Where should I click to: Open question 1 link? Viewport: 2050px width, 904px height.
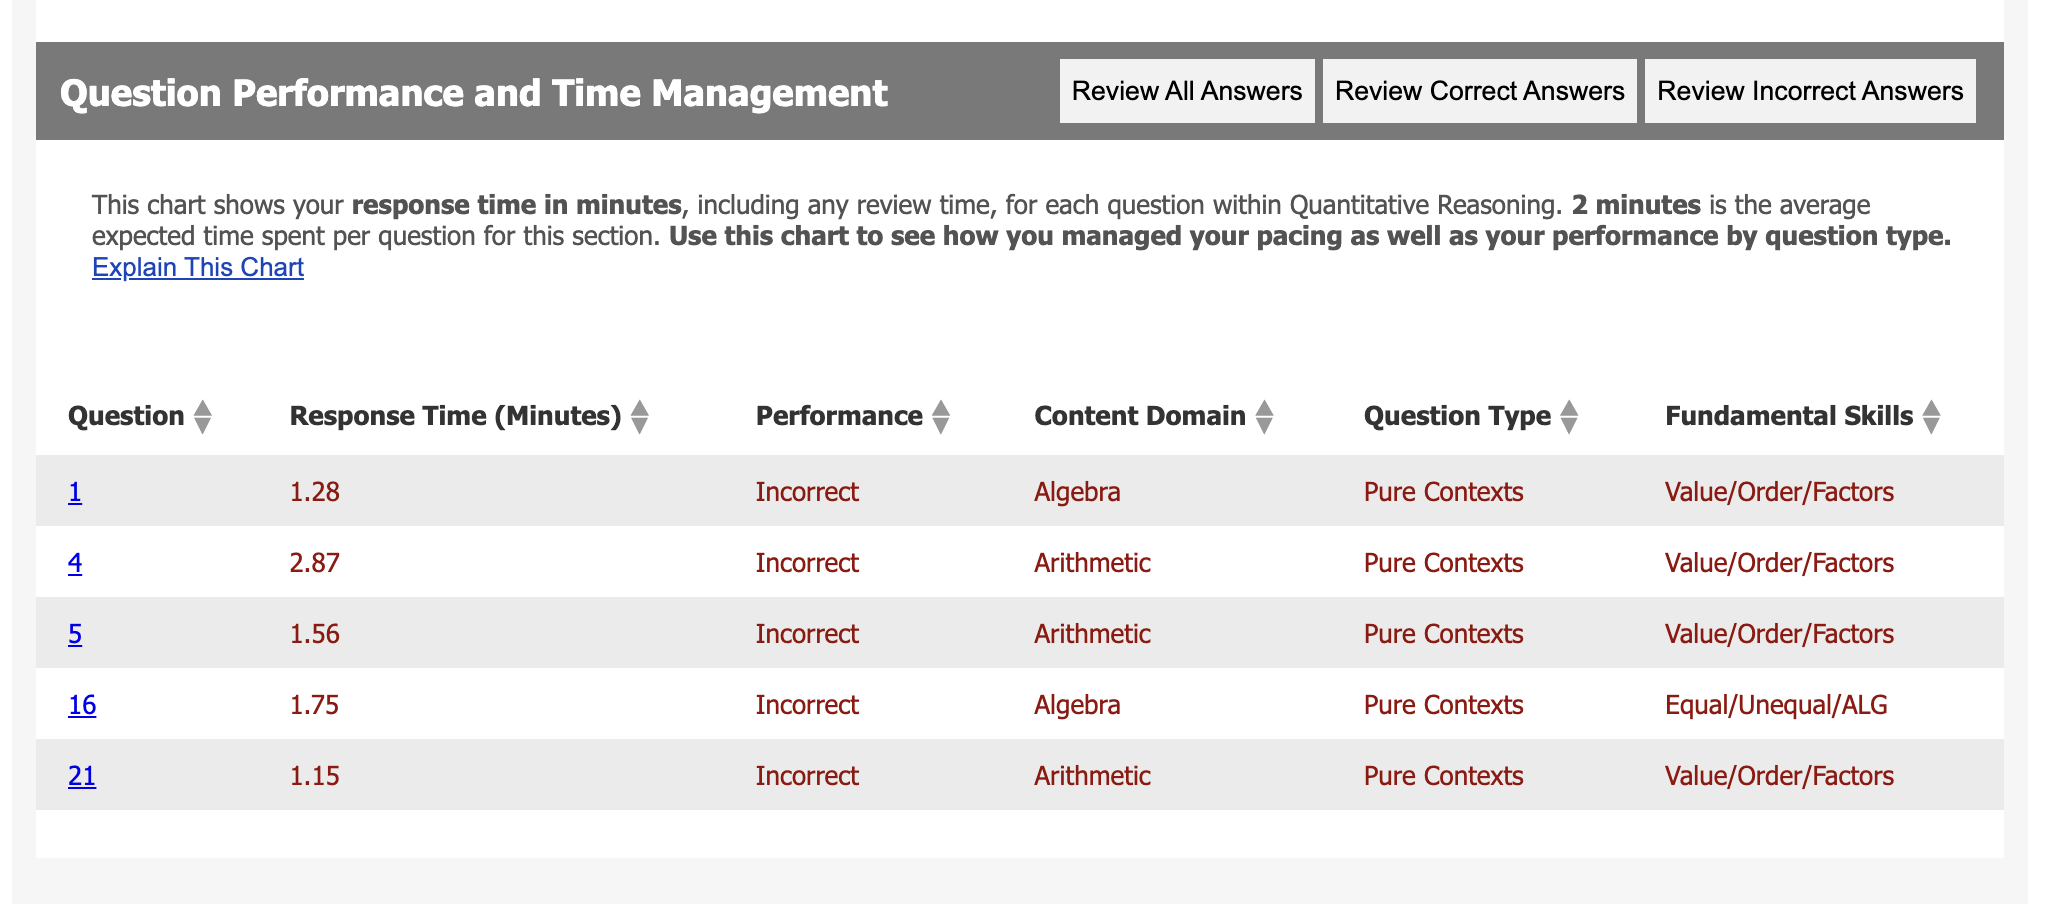tap(75, 492)
